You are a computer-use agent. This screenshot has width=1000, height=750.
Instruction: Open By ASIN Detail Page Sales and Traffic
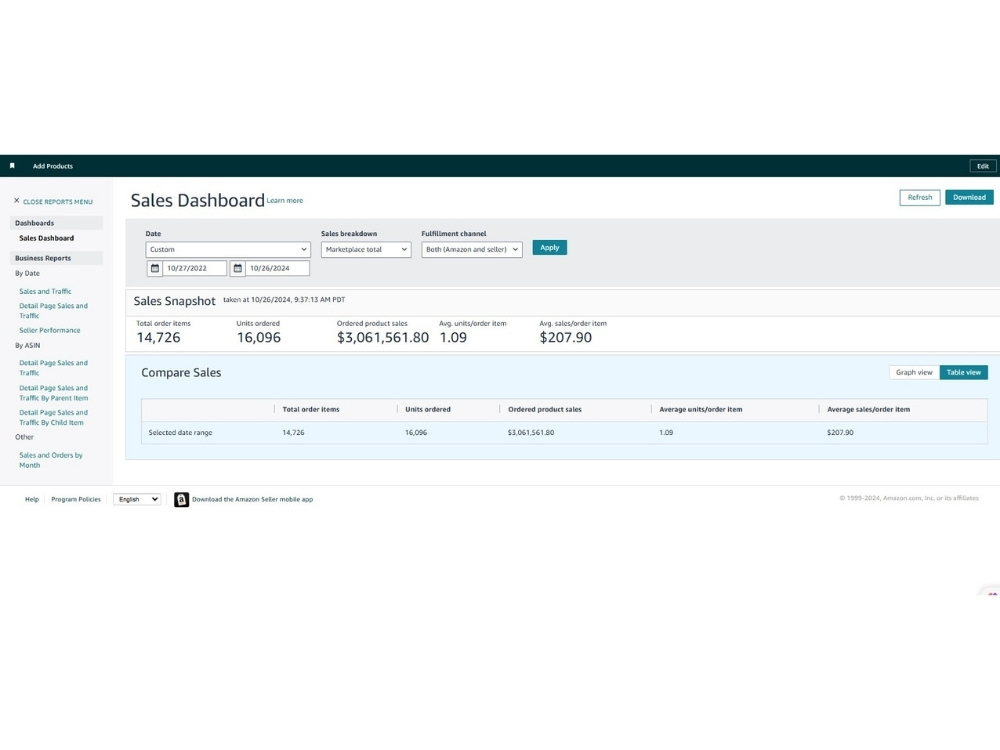click(54, 368)
